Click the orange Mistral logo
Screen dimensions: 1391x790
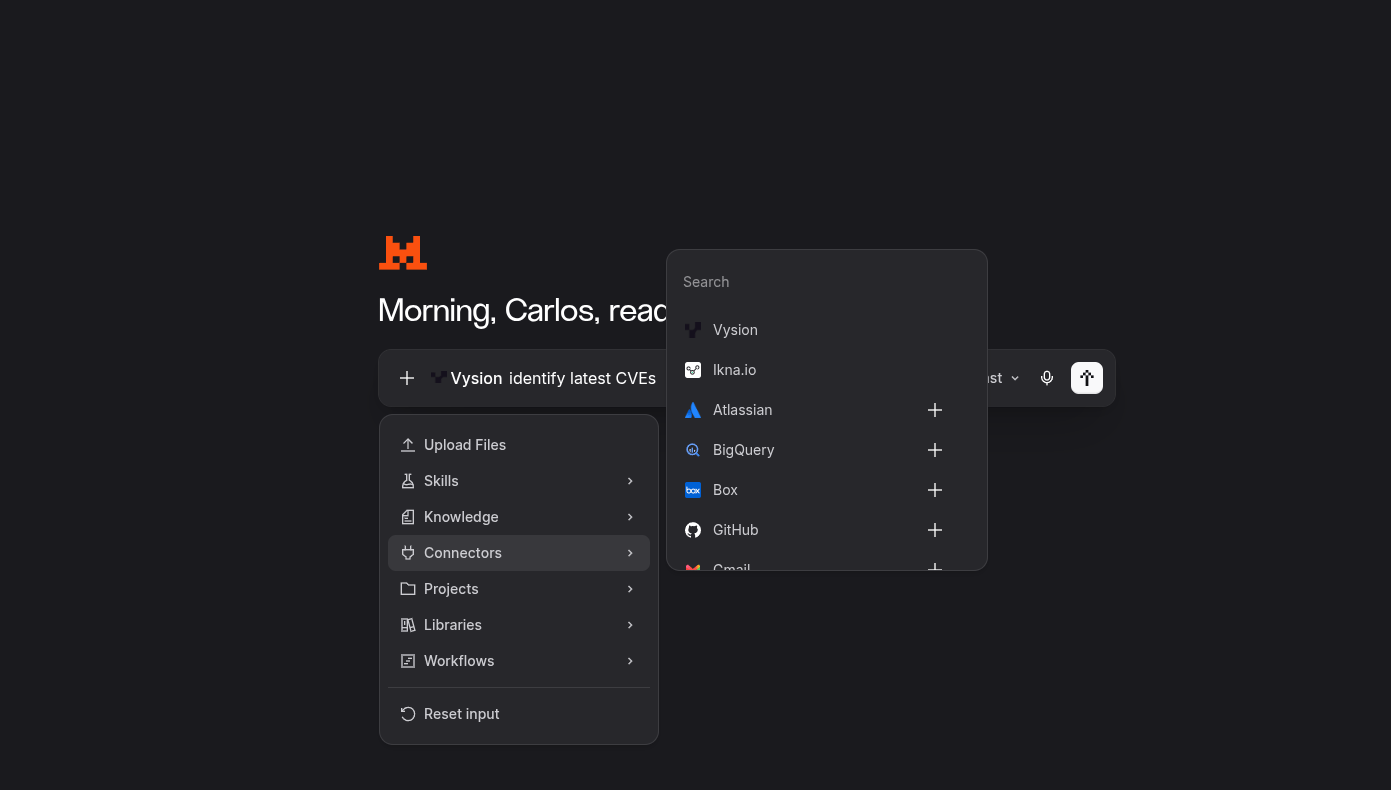coord(403,253)
